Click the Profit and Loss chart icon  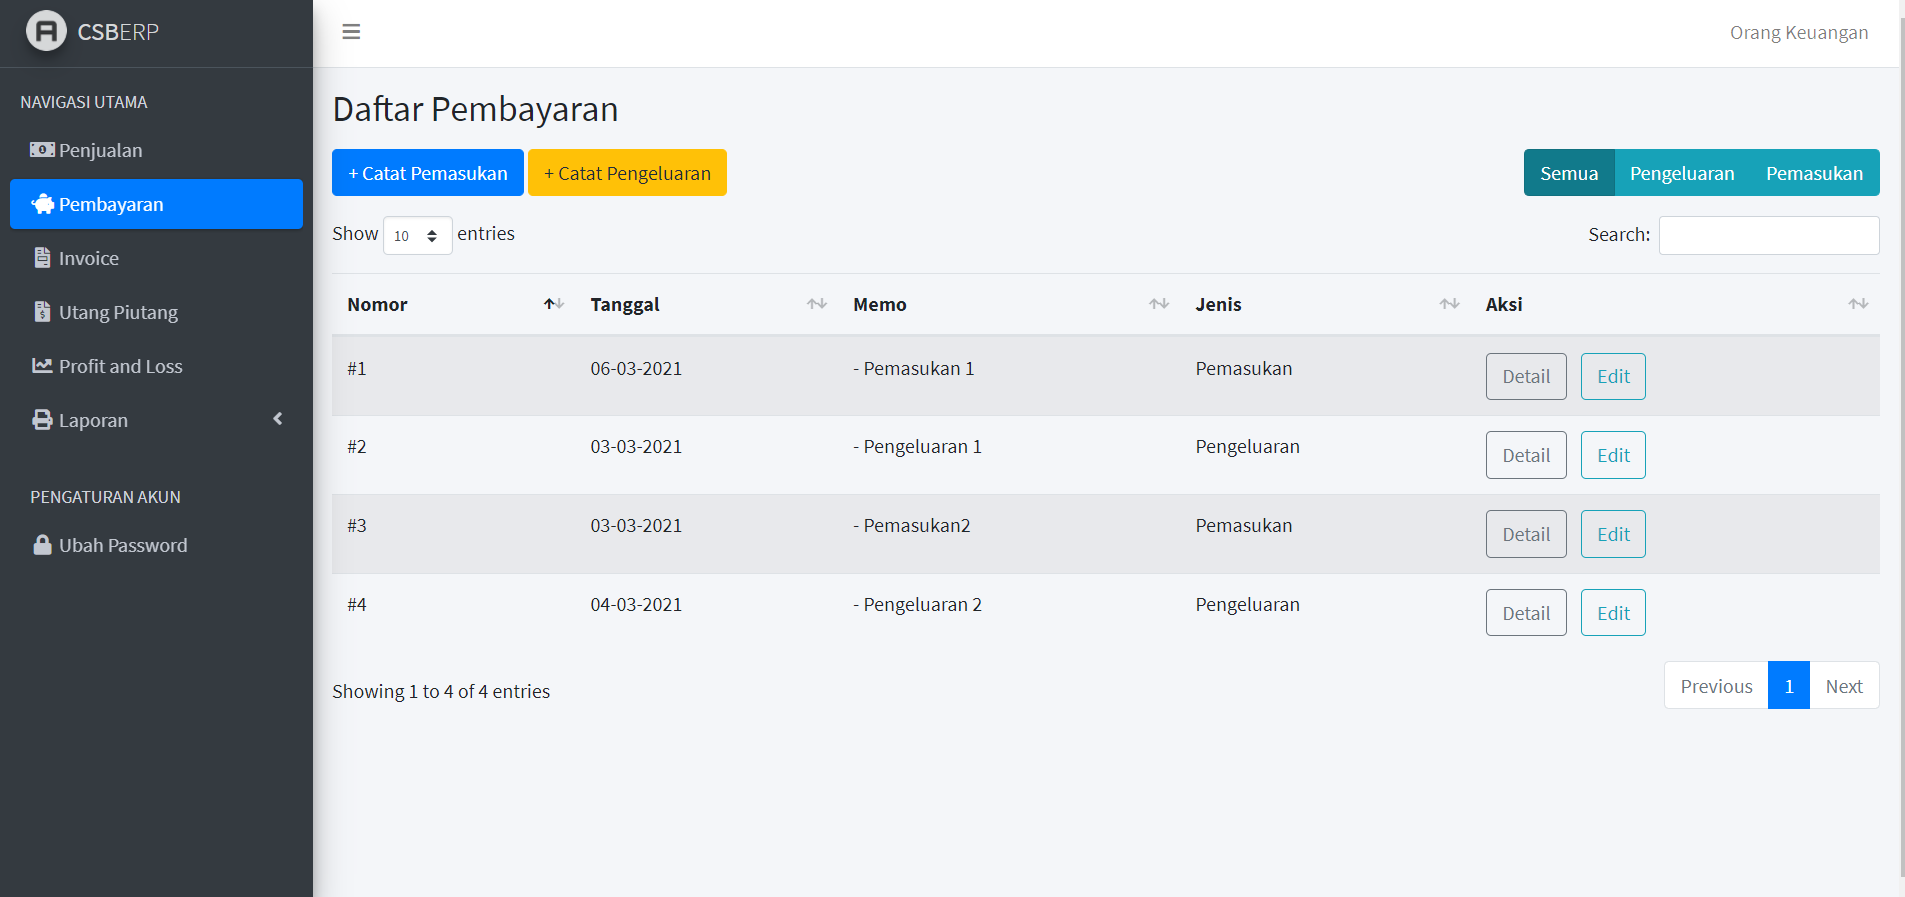coord(42,366)
